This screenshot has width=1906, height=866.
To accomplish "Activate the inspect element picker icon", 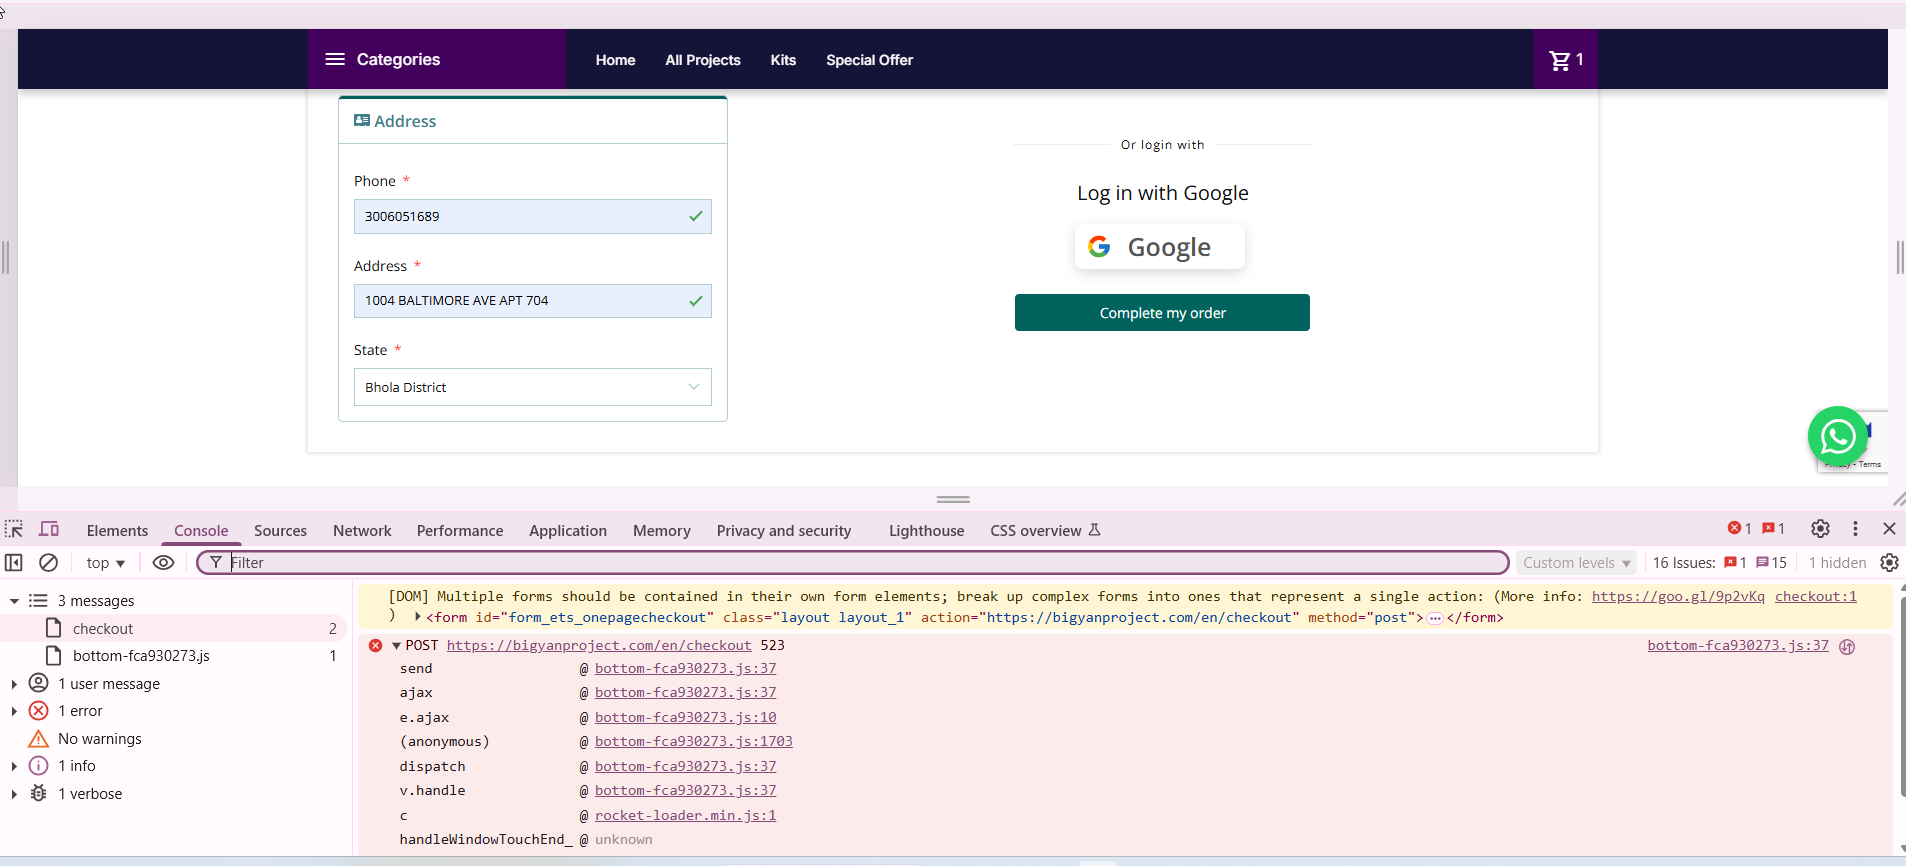I will click(14, 529).
